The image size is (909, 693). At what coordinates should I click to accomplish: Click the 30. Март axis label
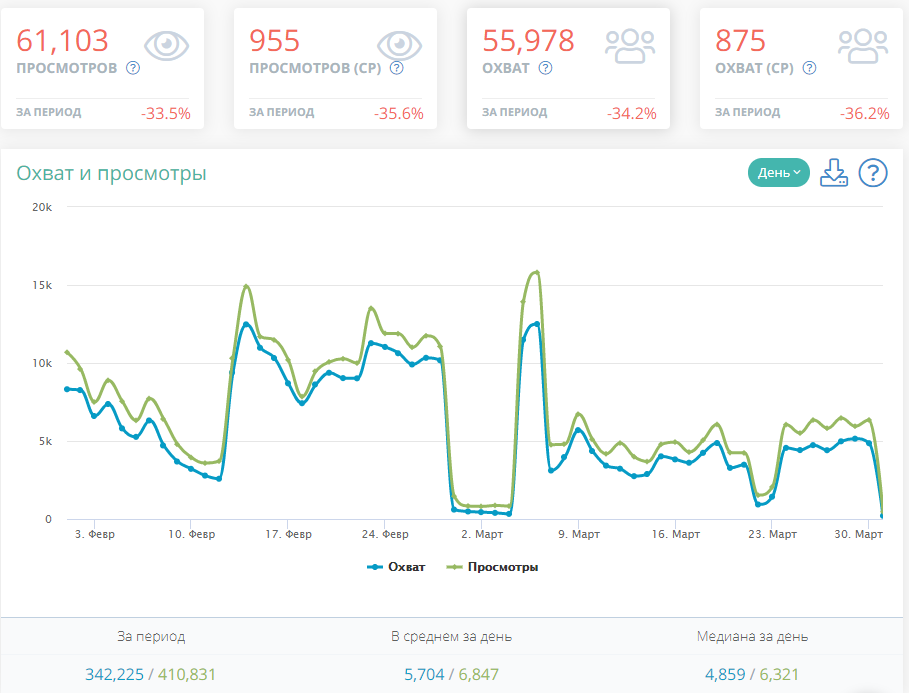pos(859,534)
